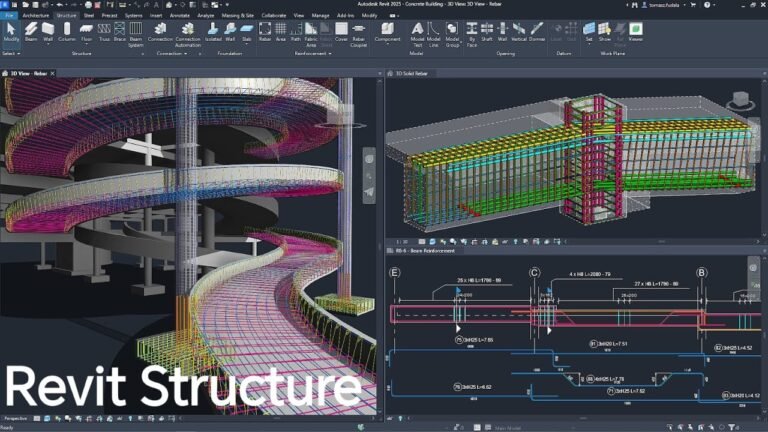Select By Face opening tool
Screen dimensions: 768x432
click(x=472, y=34)
